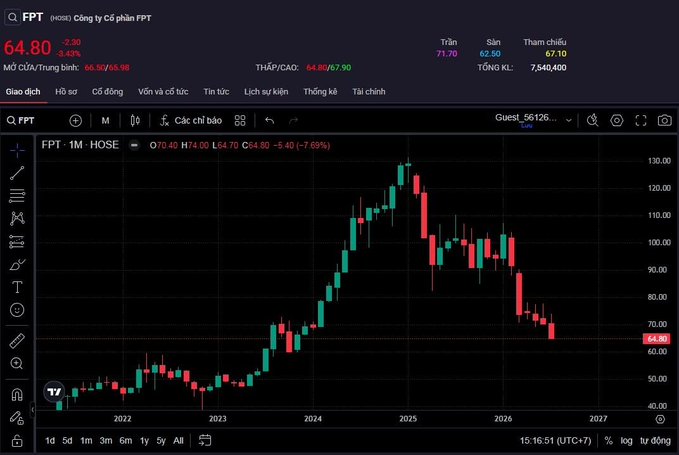Toggle lock all drawings padlock

[x=17, y=441]
